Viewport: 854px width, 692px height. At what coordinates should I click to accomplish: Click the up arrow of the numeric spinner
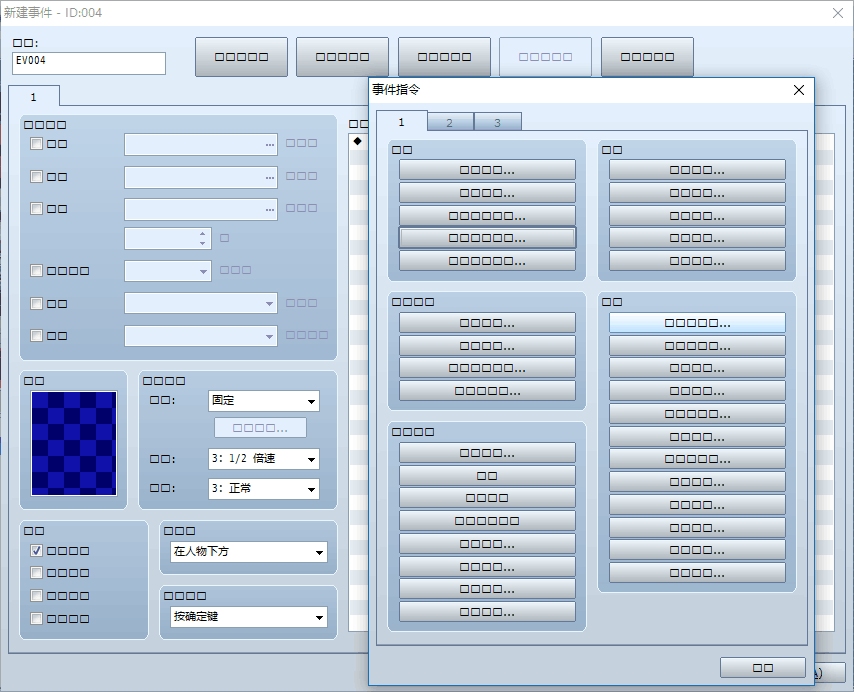point(203,234)
